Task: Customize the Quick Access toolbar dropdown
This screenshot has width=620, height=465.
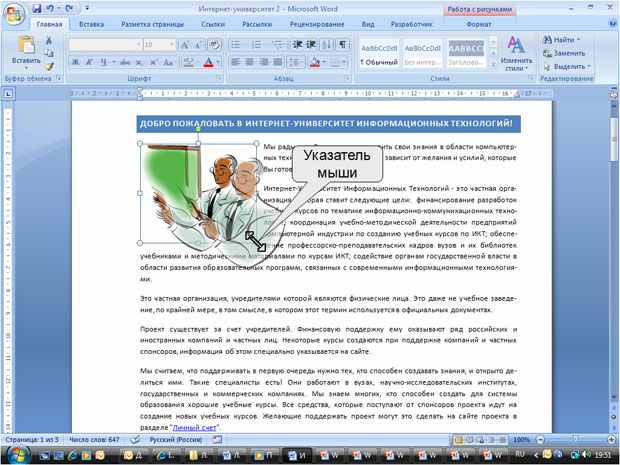Action: tap(87, 8)
